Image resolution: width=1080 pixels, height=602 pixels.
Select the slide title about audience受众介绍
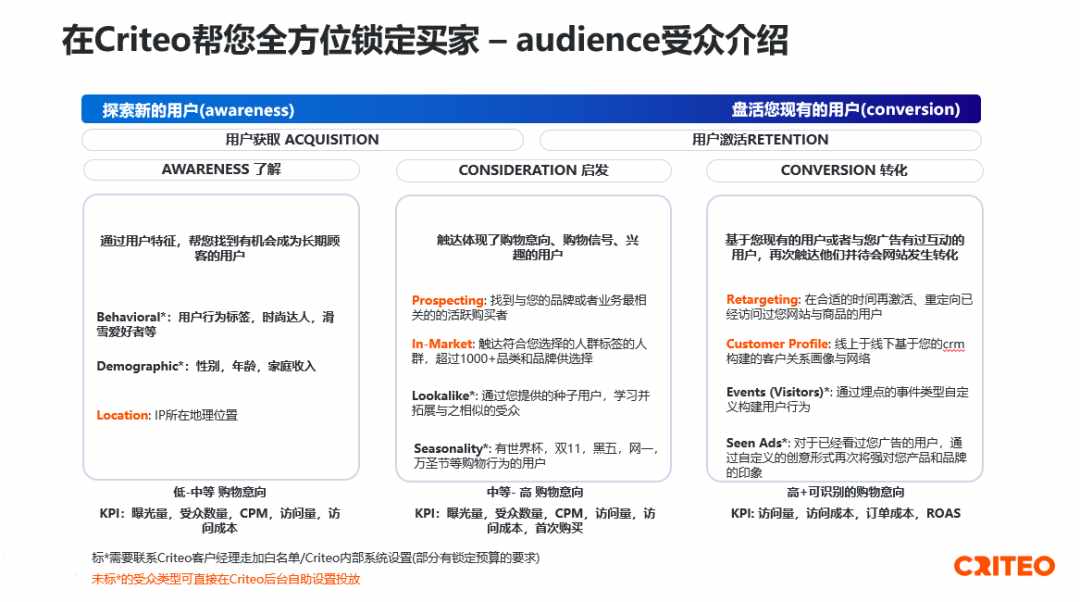click(x=425, y=40)
